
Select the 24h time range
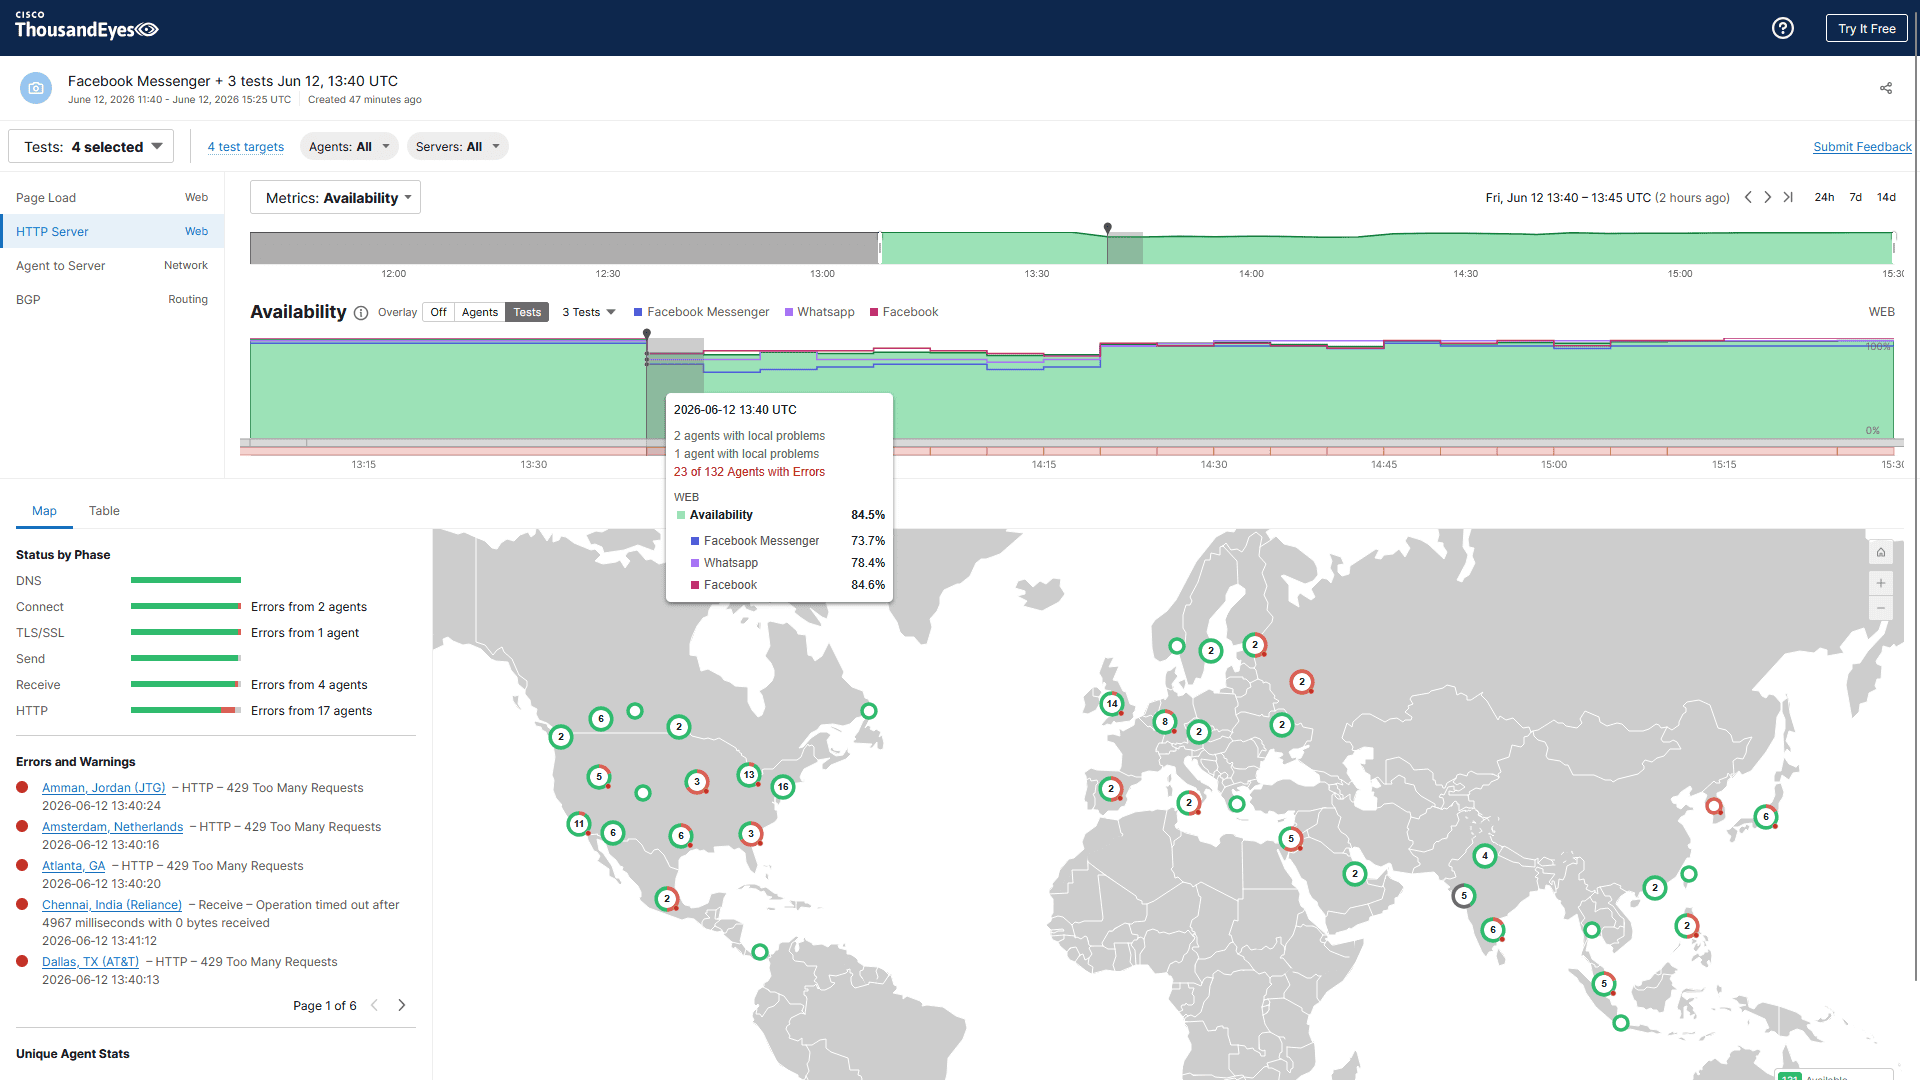point(1824,197)
